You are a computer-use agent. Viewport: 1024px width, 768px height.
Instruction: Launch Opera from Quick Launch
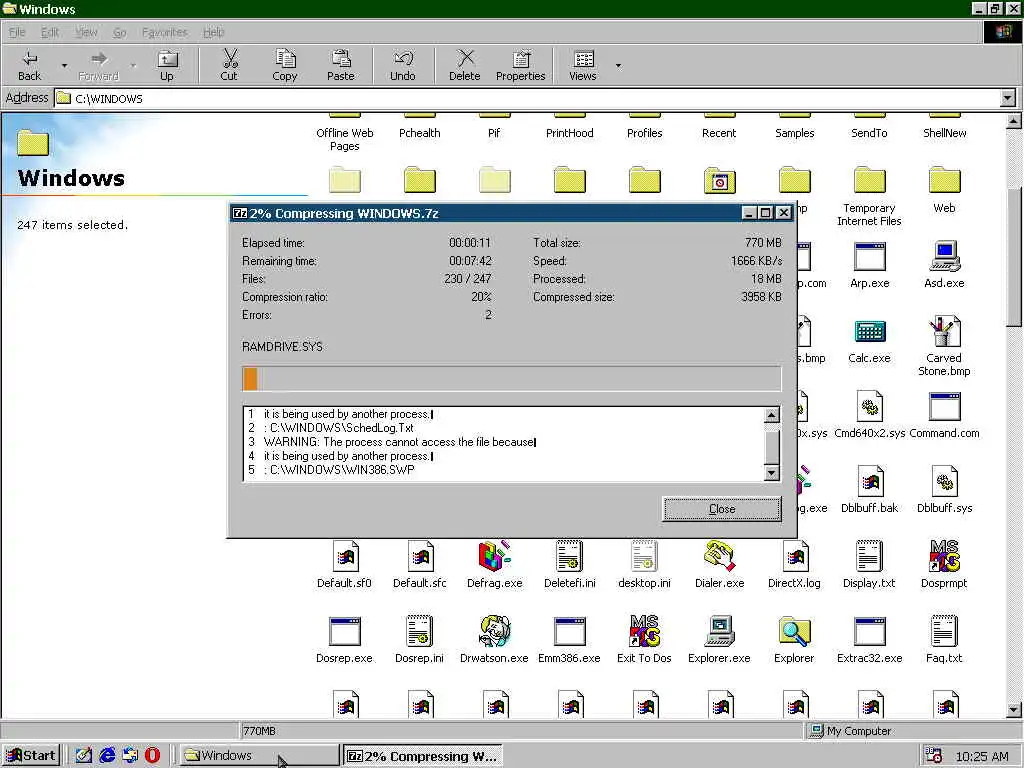(x=152, y=756)
